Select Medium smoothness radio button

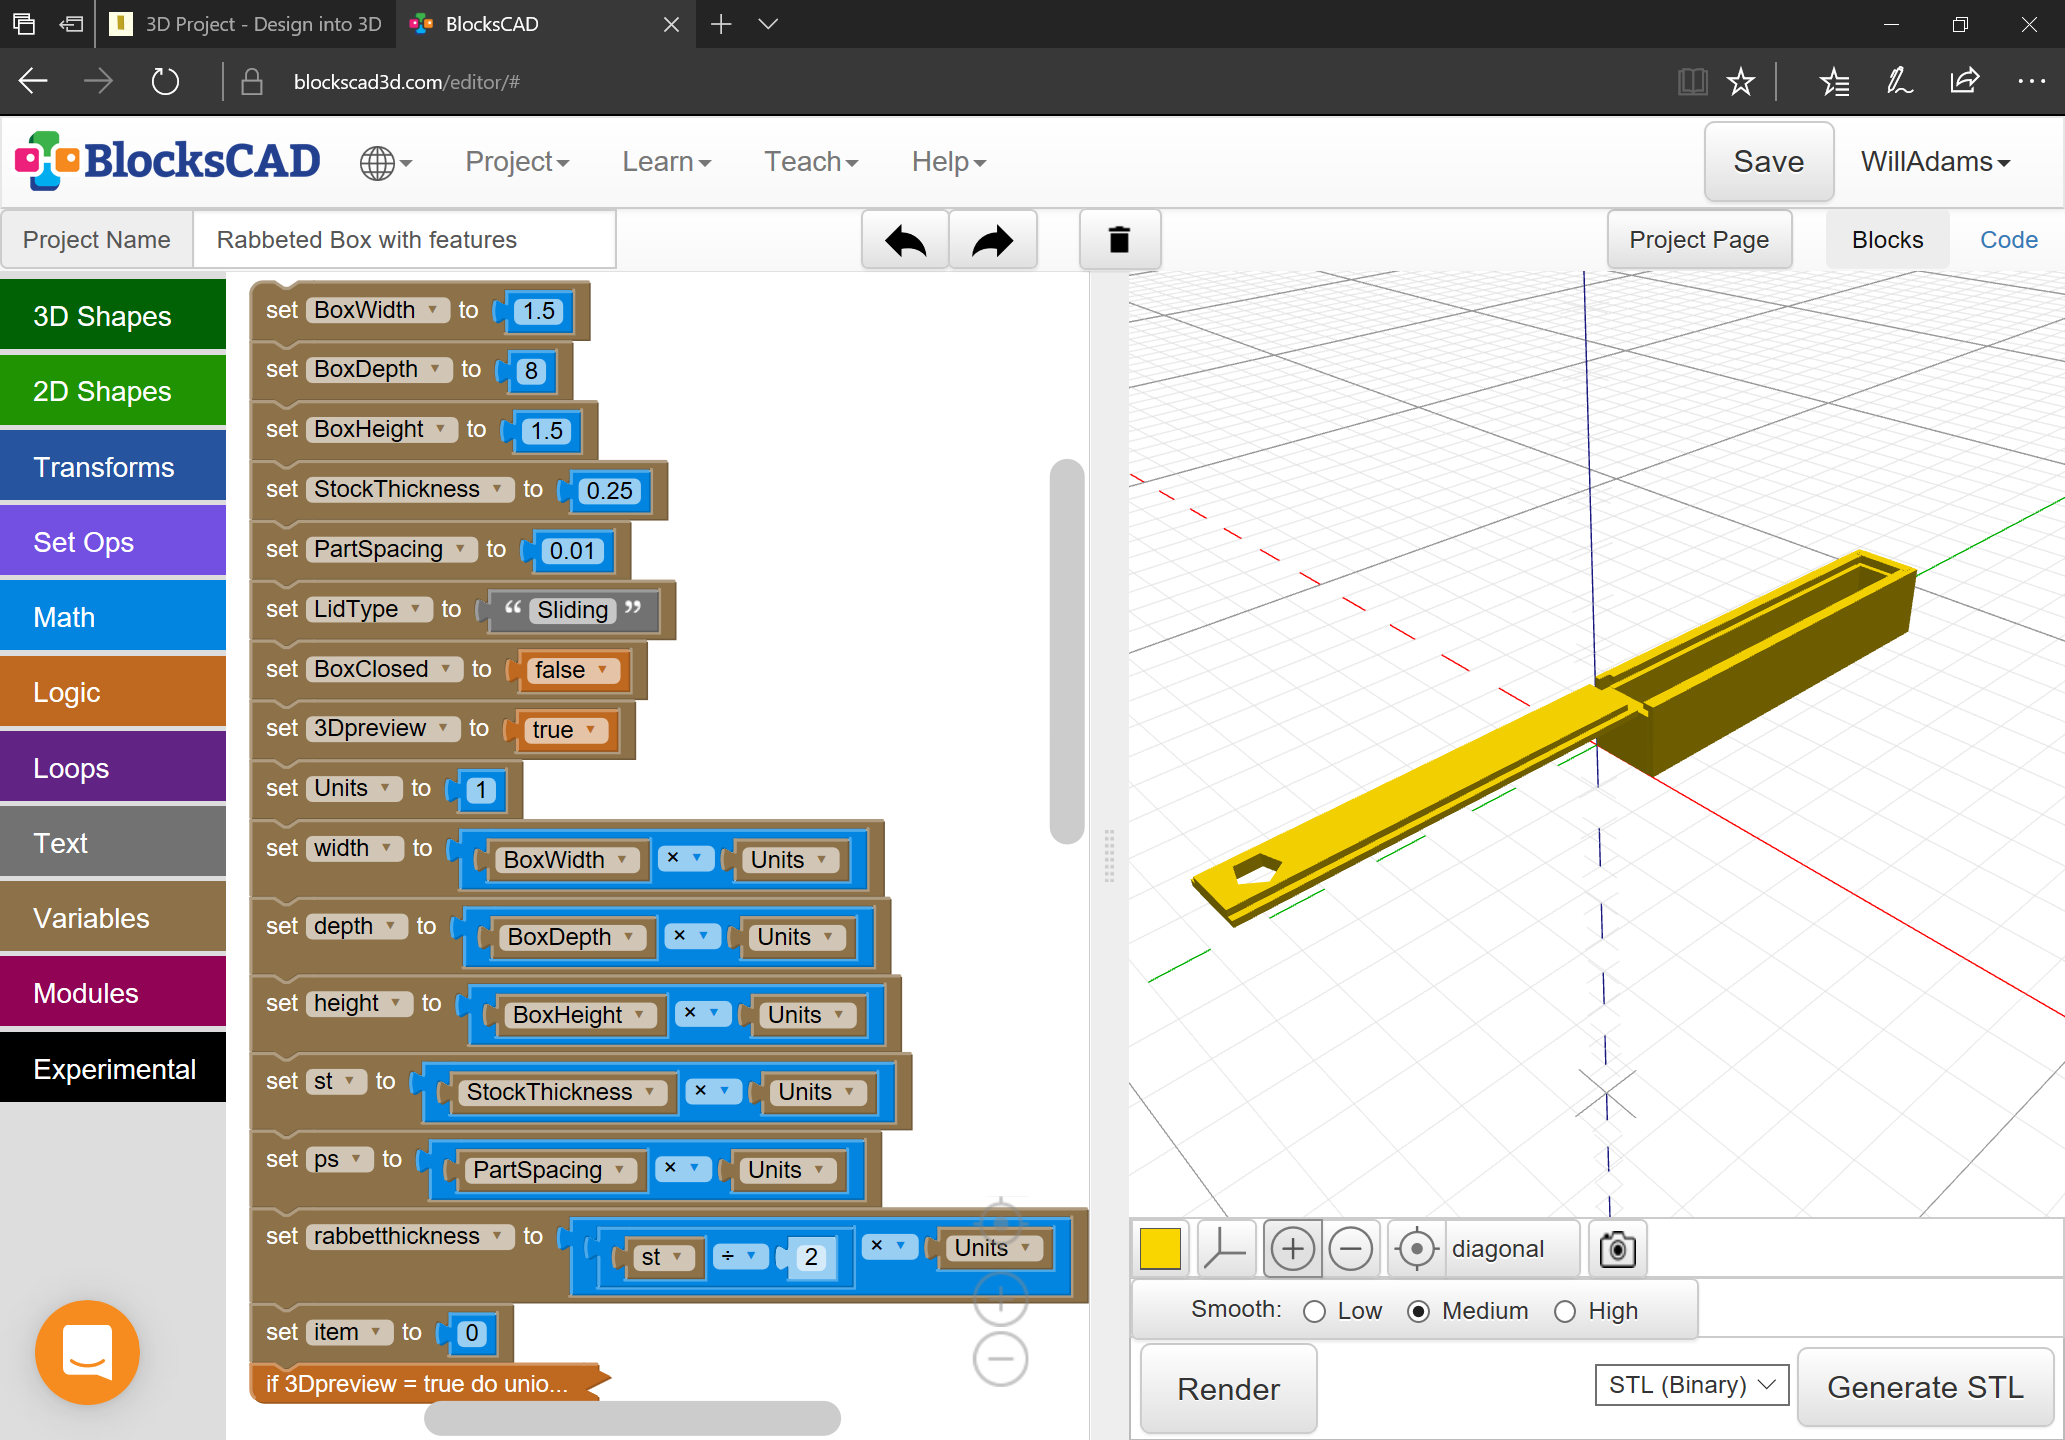[1418, 1311]
